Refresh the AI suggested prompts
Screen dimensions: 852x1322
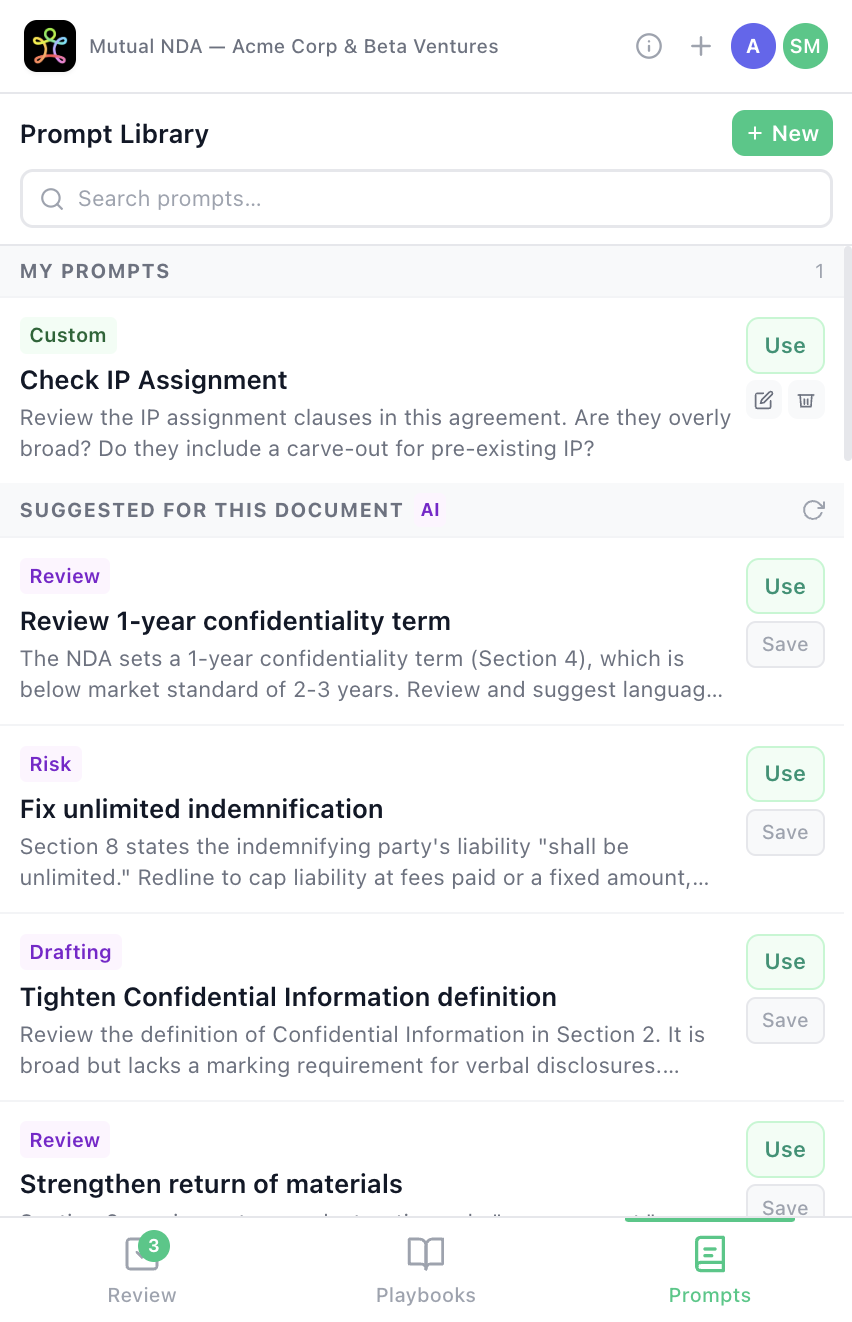point(814,510)
